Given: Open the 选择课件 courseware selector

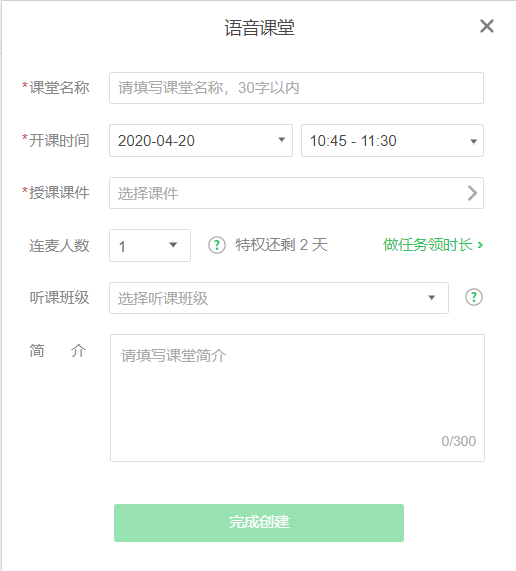Looking at the screenshot, I should 296,193.
